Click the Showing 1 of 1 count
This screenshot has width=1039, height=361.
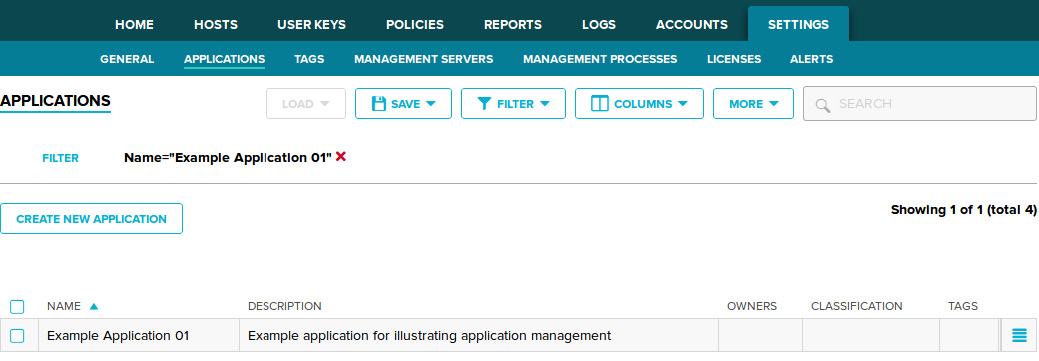[x=963, y=210]
